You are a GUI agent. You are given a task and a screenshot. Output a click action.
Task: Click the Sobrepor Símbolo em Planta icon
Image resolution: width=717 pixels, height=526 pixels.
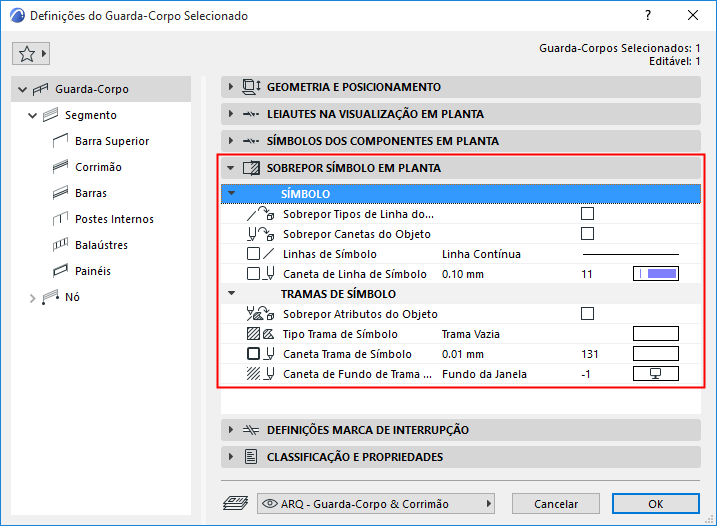coord(251,168)
